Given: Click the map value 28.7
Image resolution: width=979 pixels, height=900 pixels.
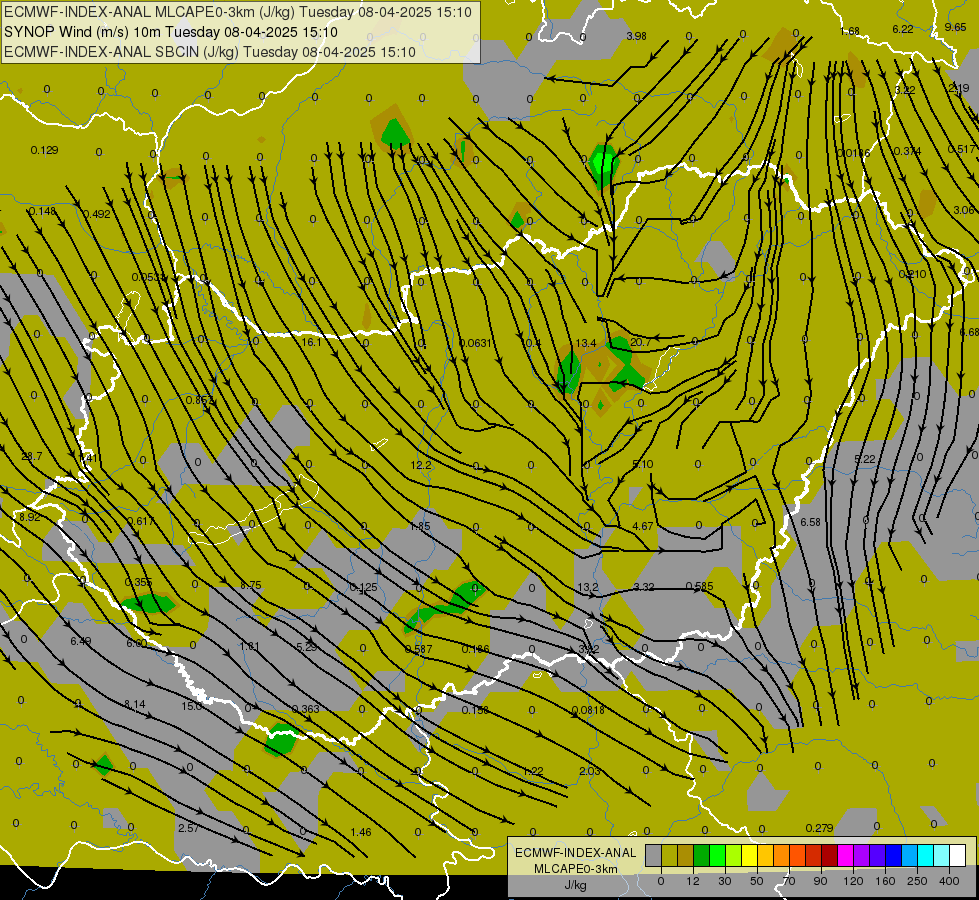Looking at the screenshot, I should tap(32, 457).
